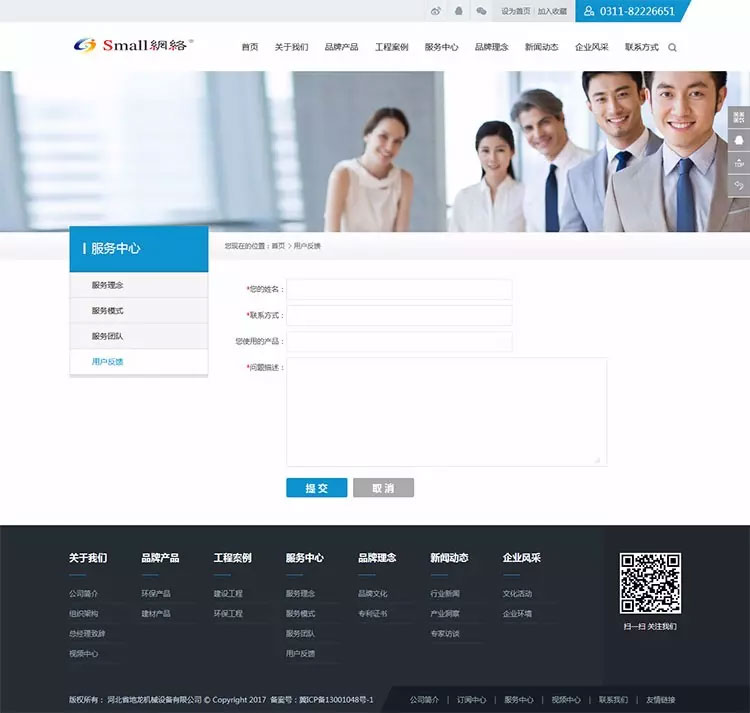Image resolution: width=750 pixels, height=713 pixels.
Task: Open the 服务中心 navigation item
Action: [x=441, y=47]
